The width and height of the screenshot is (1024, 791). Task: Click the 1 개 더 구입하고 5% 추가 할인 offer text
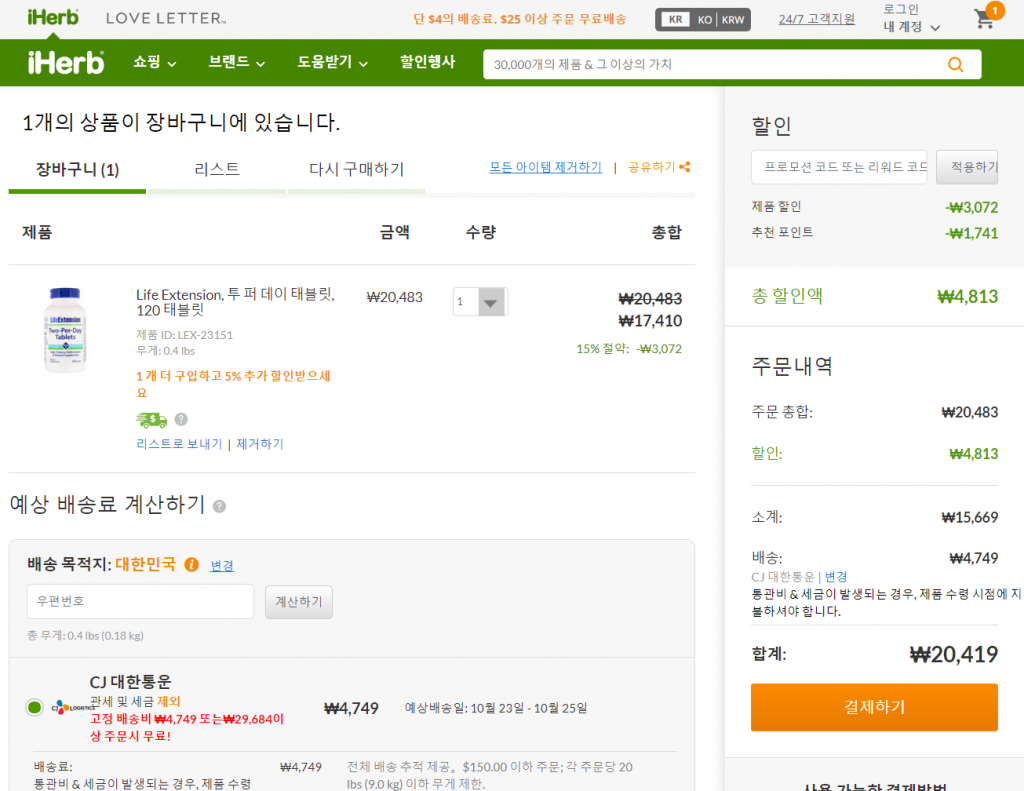coord(233,384)
